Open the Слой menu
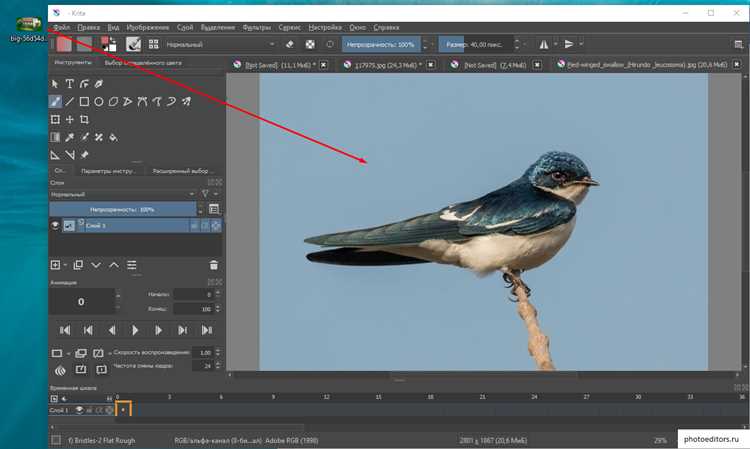This screenshot has width=750, height=449. click(x=185, y=27)
